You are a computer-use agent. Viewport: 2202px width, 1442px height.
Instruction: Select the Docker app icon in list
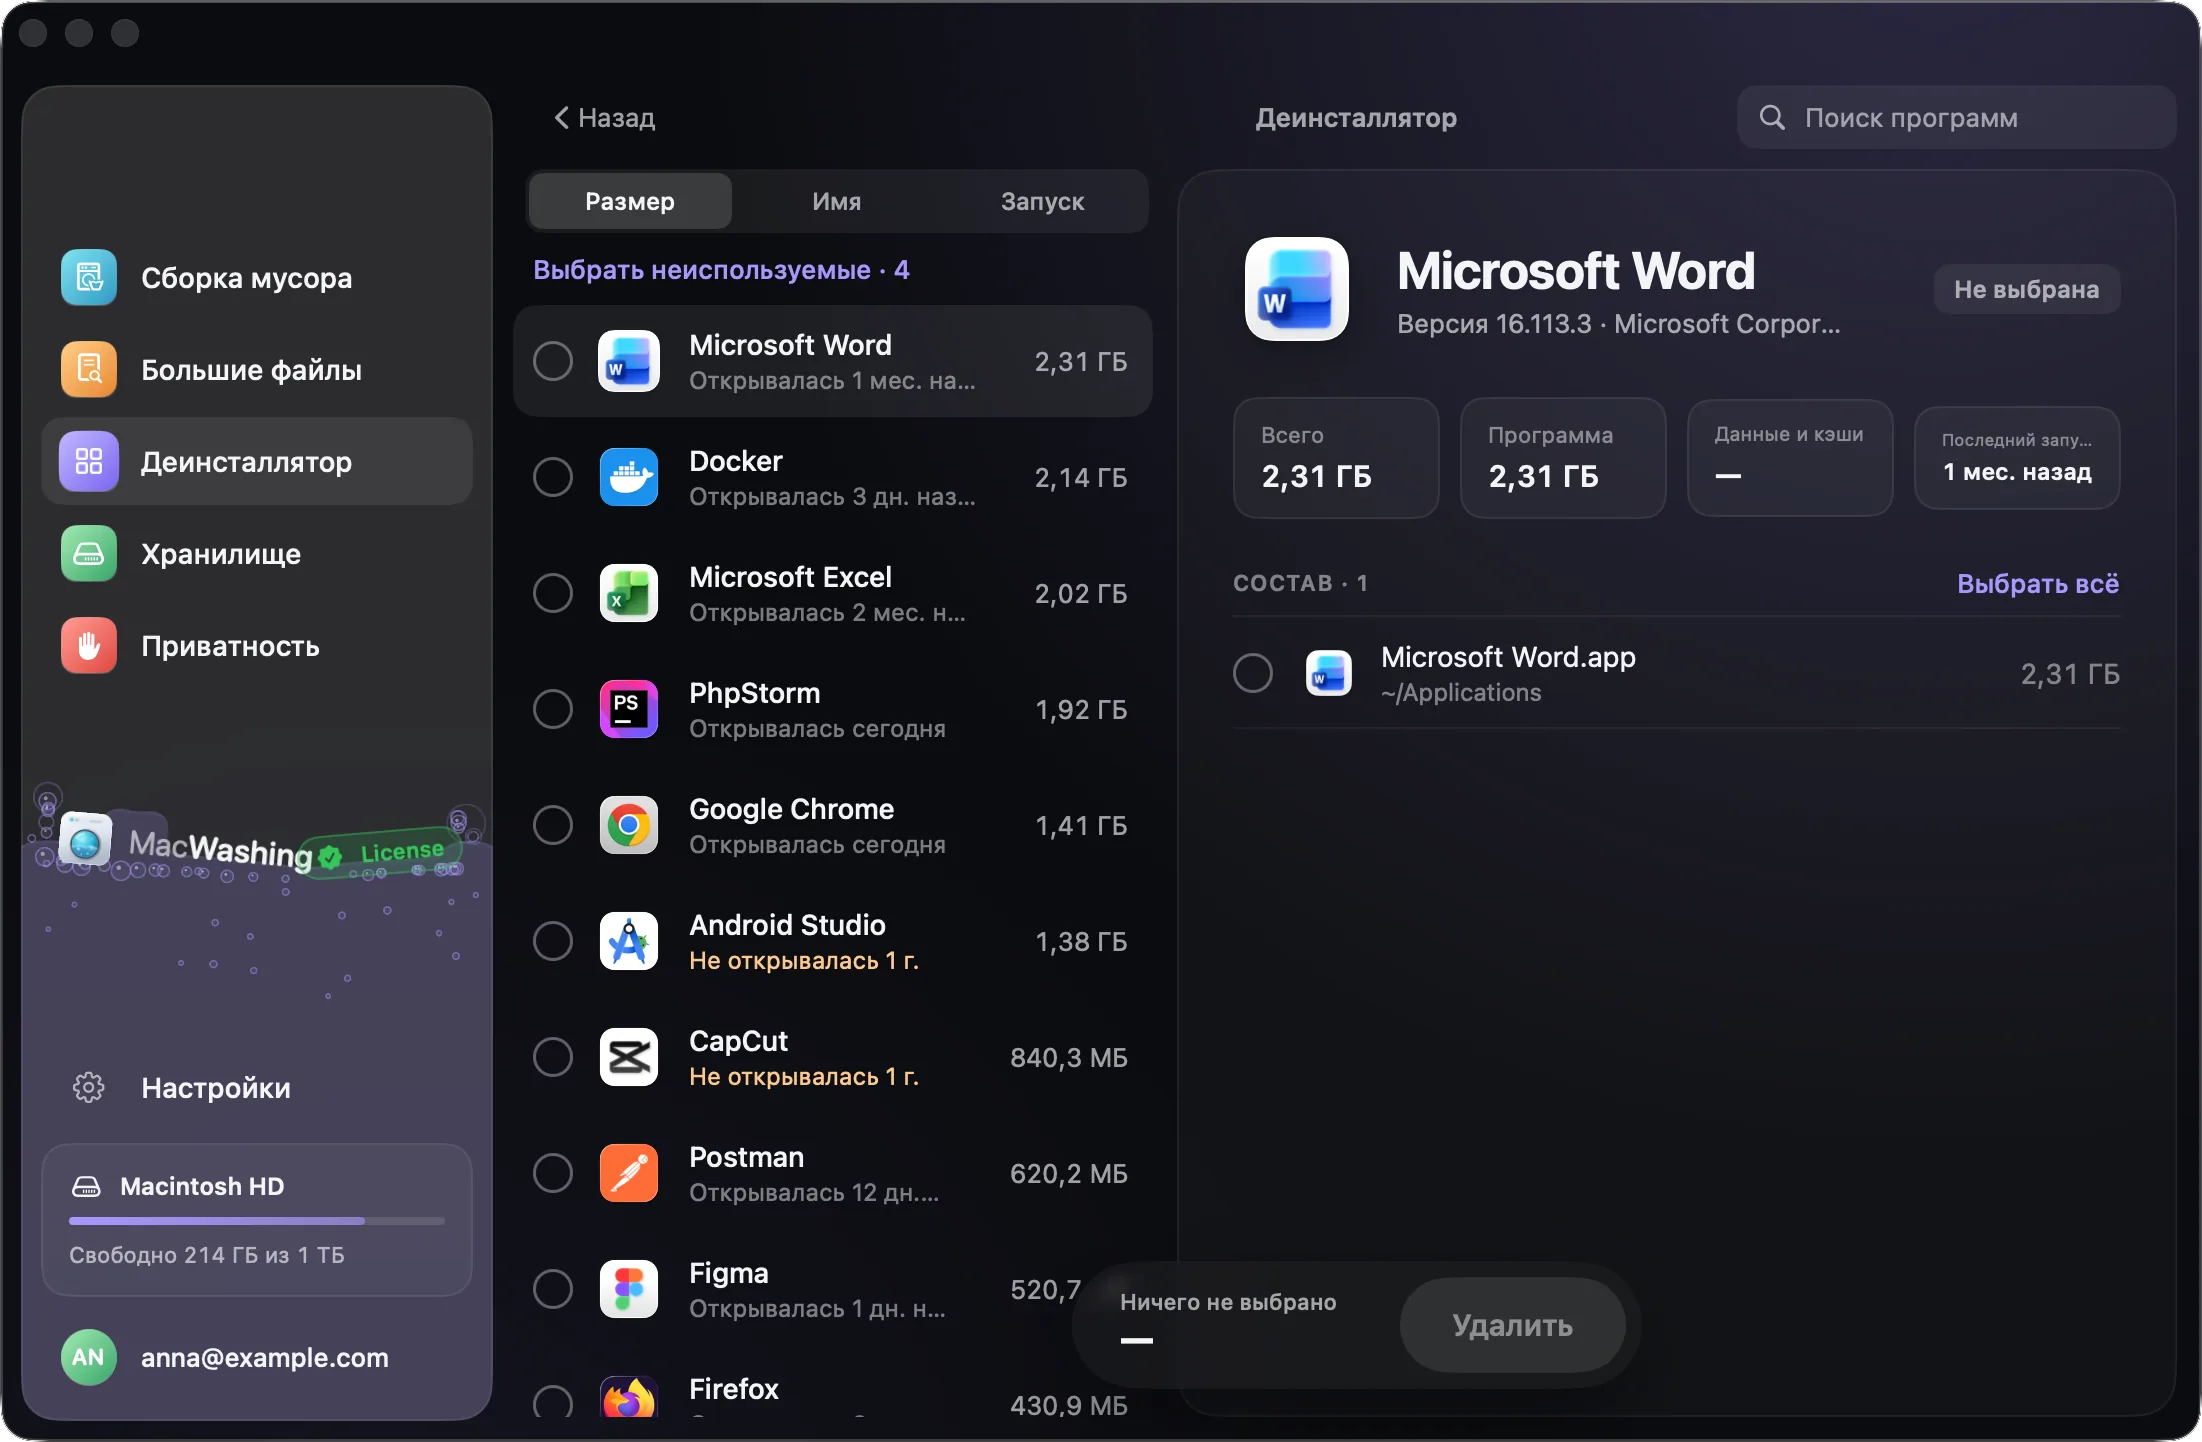(629, 477)
